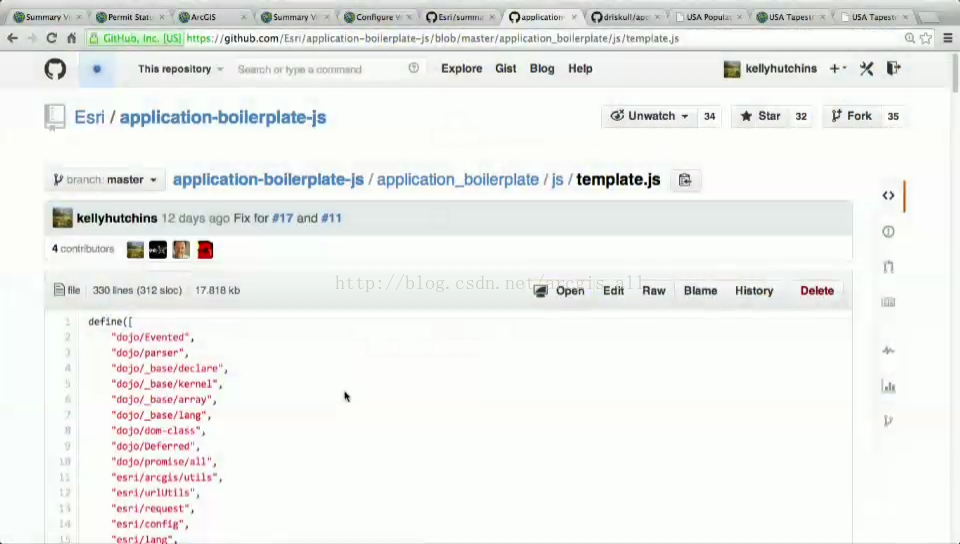Open Pull Requests icon in sidebar
This screenshot has height=544, width=960.
tap(888, 267)
